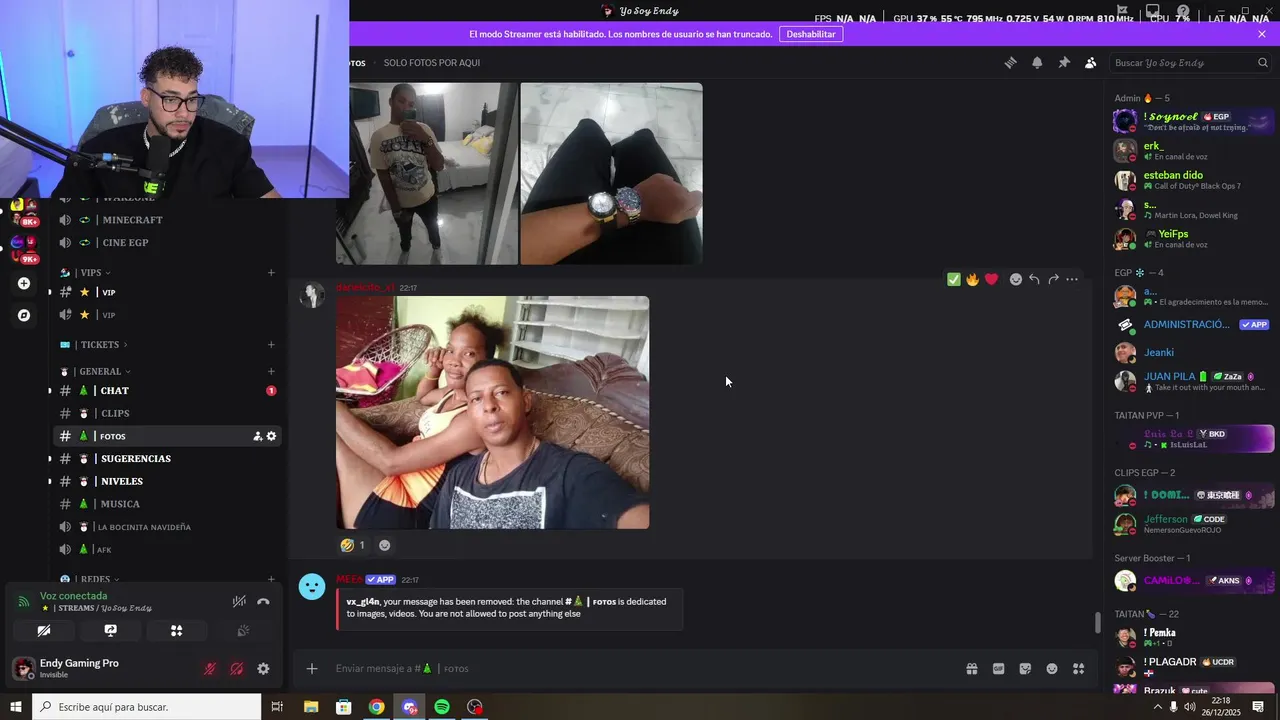Open notification settings bell icon
This screenshot has height=720, width=1280.
(x=1037, y=62)
